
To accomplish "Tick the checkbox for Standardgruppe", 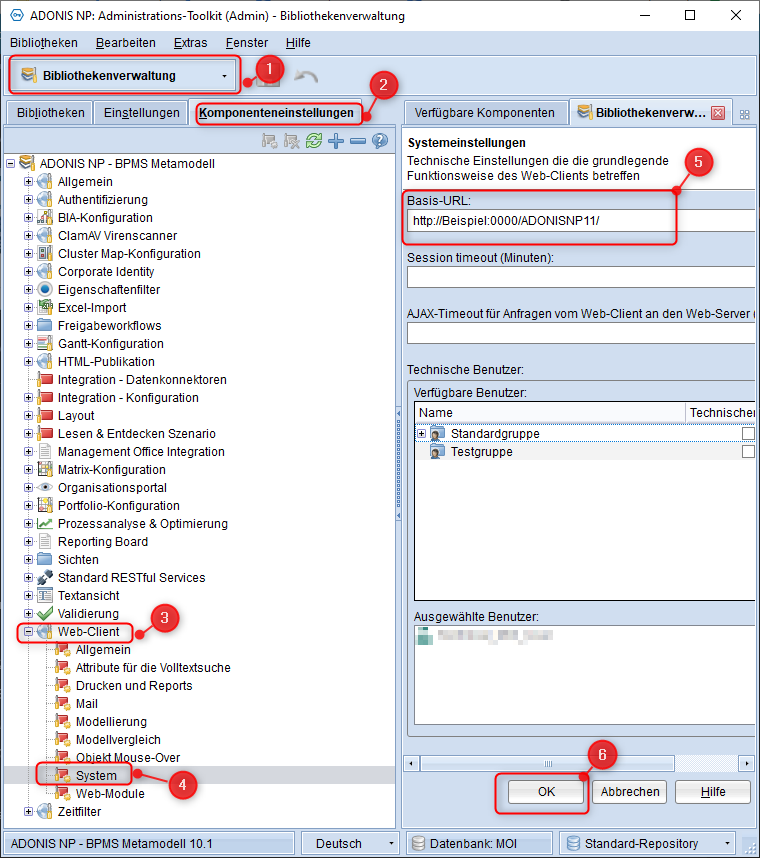I will (748, 434).
